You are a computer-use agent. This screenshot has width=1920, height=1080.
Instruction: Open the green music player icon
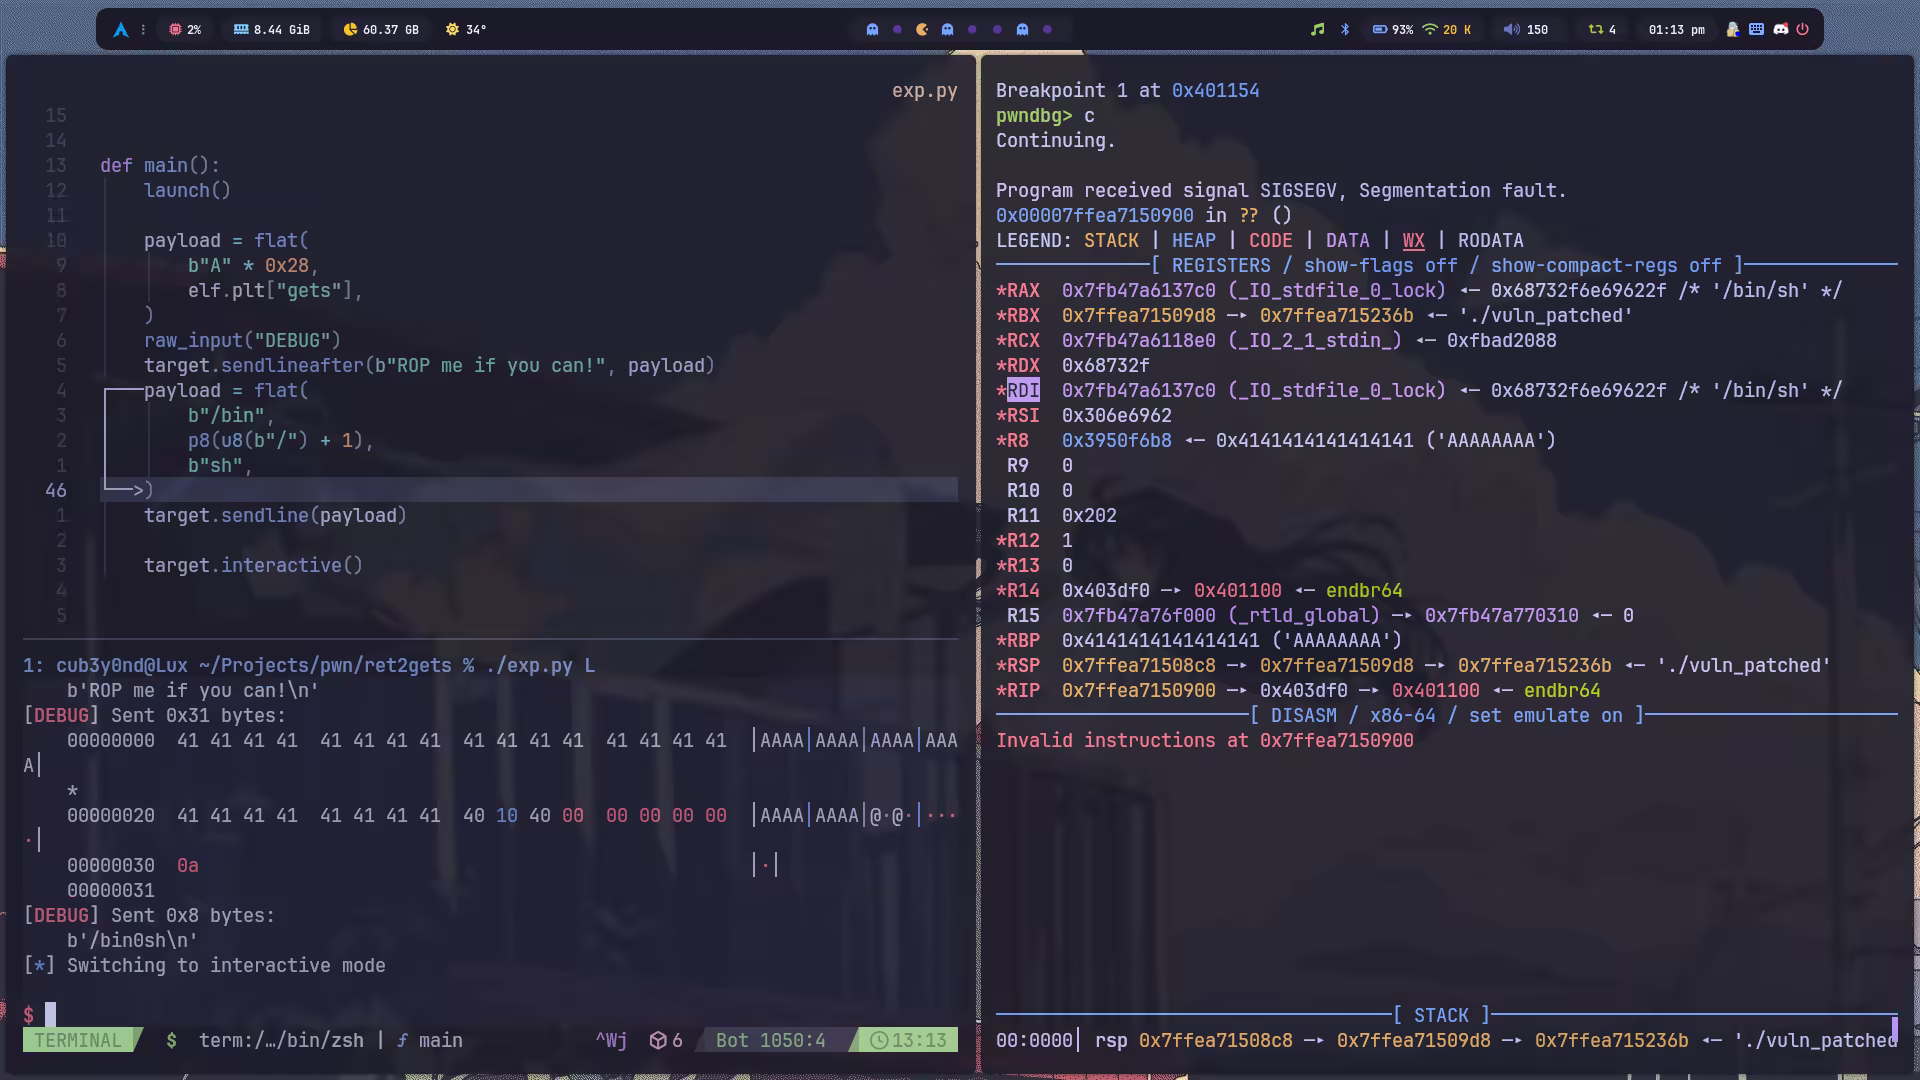pyautogui.click(x=1317, y=30)
